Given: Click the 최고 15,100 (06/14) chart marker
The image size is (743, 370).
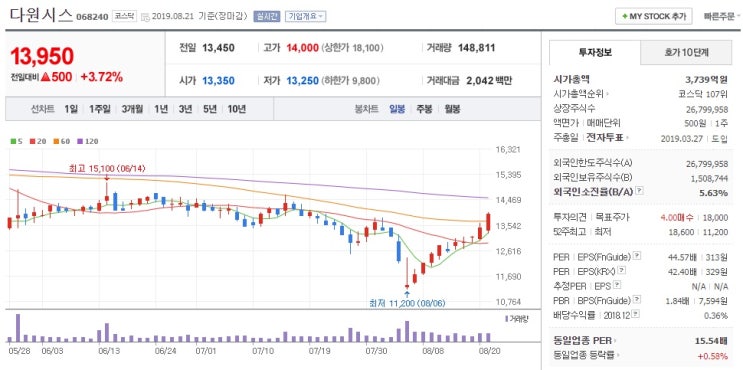Looking at the screenshot, I should pyautogui.click(x=107, y=168).
